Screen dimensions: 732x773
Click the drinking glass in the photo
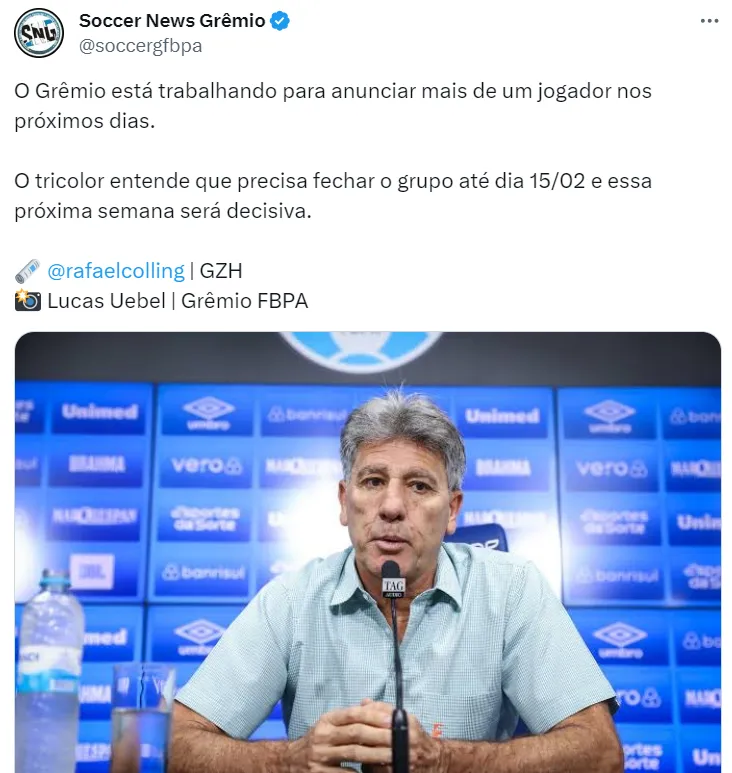tap(144, 718)
